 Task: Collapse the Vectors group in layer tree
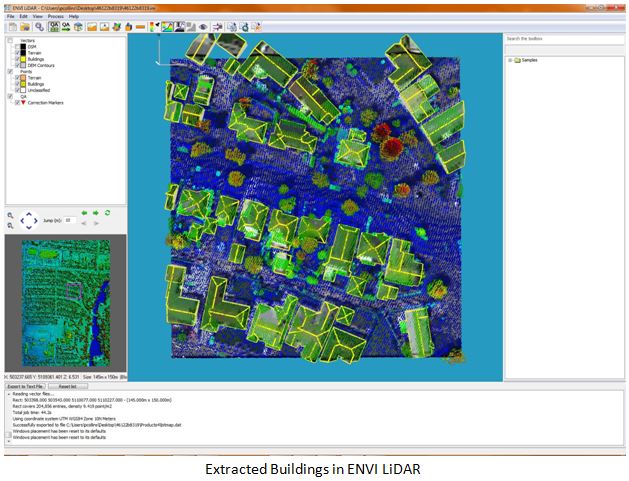(x=10, y=41)
